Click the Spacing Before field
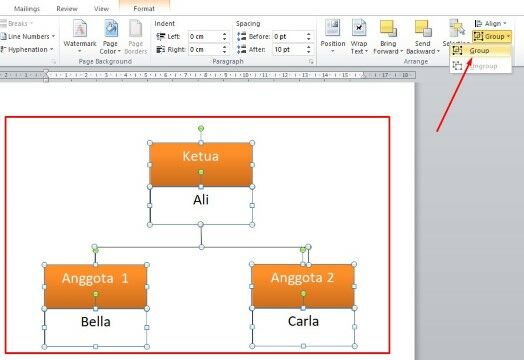This screenshot has height=360, width=524. (289, 36)
